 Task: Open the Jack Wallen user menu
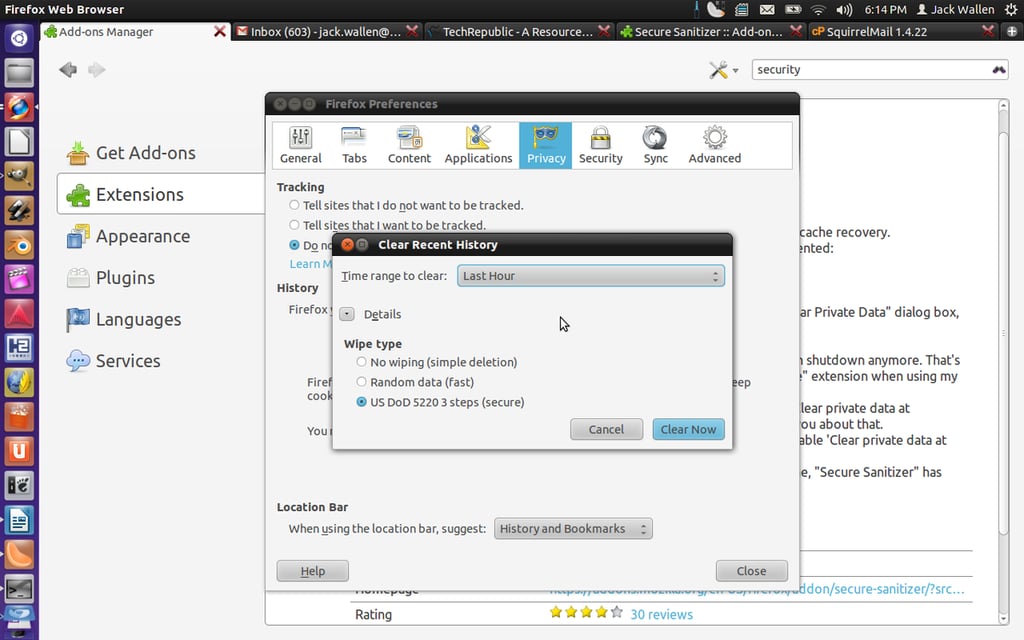955,10
